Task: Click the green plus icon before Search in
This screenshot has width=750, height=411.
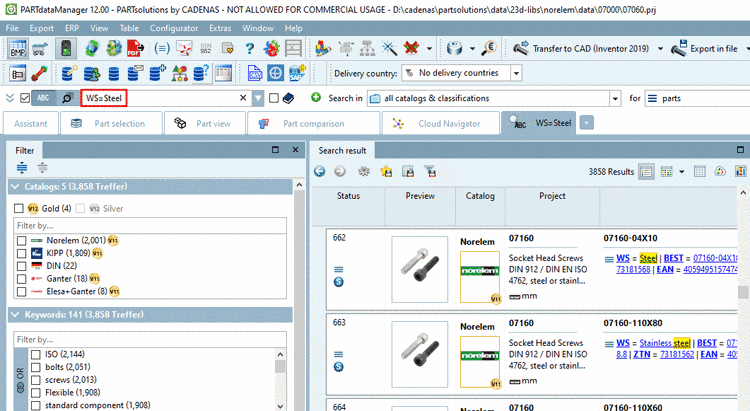Action: [x=316, y=98]
